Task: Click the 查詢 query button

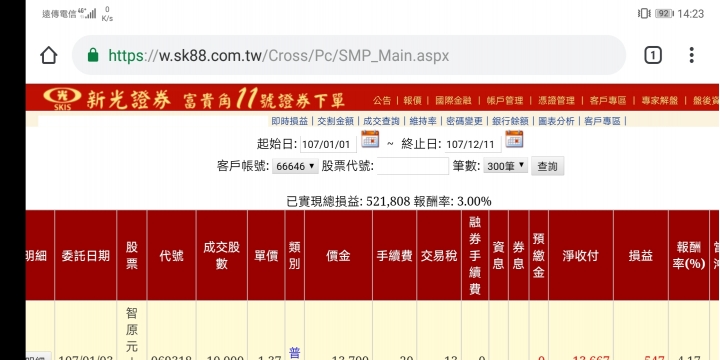Action: [x=547, y=166]
